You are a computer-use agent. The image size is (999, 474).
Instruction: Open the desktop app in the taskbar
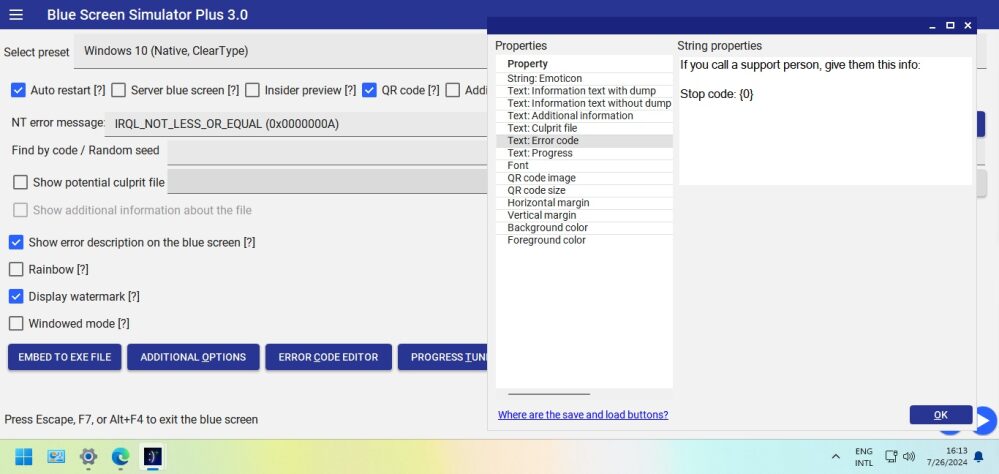[56, 456]
